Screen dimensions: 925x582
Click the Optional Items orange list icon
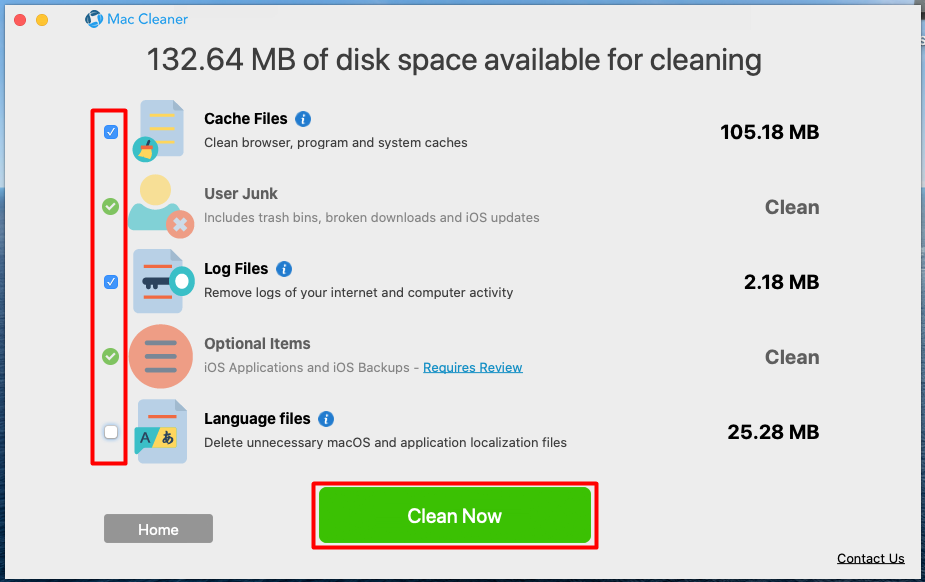(160, 356)
